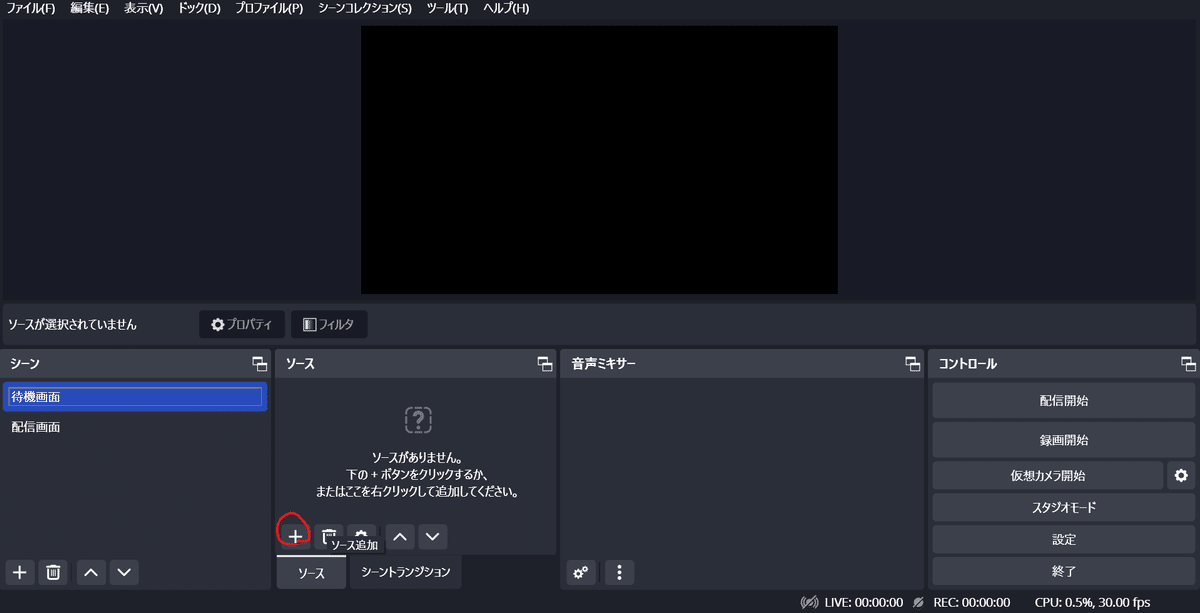This screenshot has height=613, width=1200.
Task: Click the empty sources question mark icon
Action: click(x=418, y=419)
